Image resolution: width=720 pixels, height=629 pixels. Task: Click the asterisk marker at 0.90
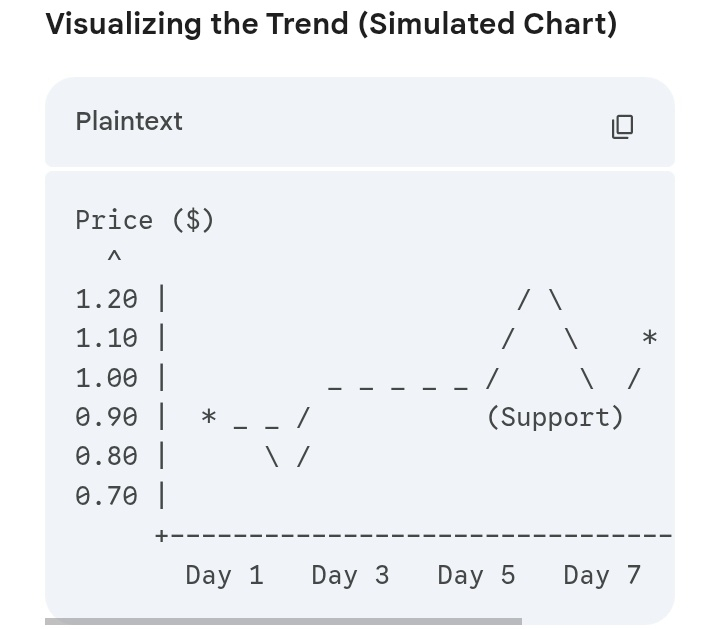[x=208, y=416]
